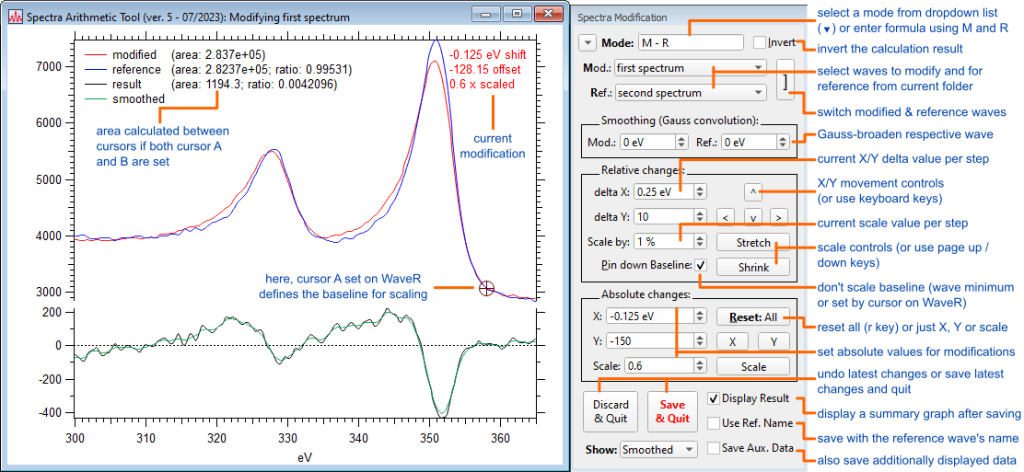The image size is (1024, 472).
Task: Close the Spectra Arithmetic Tool window
Action: (548, 13)
